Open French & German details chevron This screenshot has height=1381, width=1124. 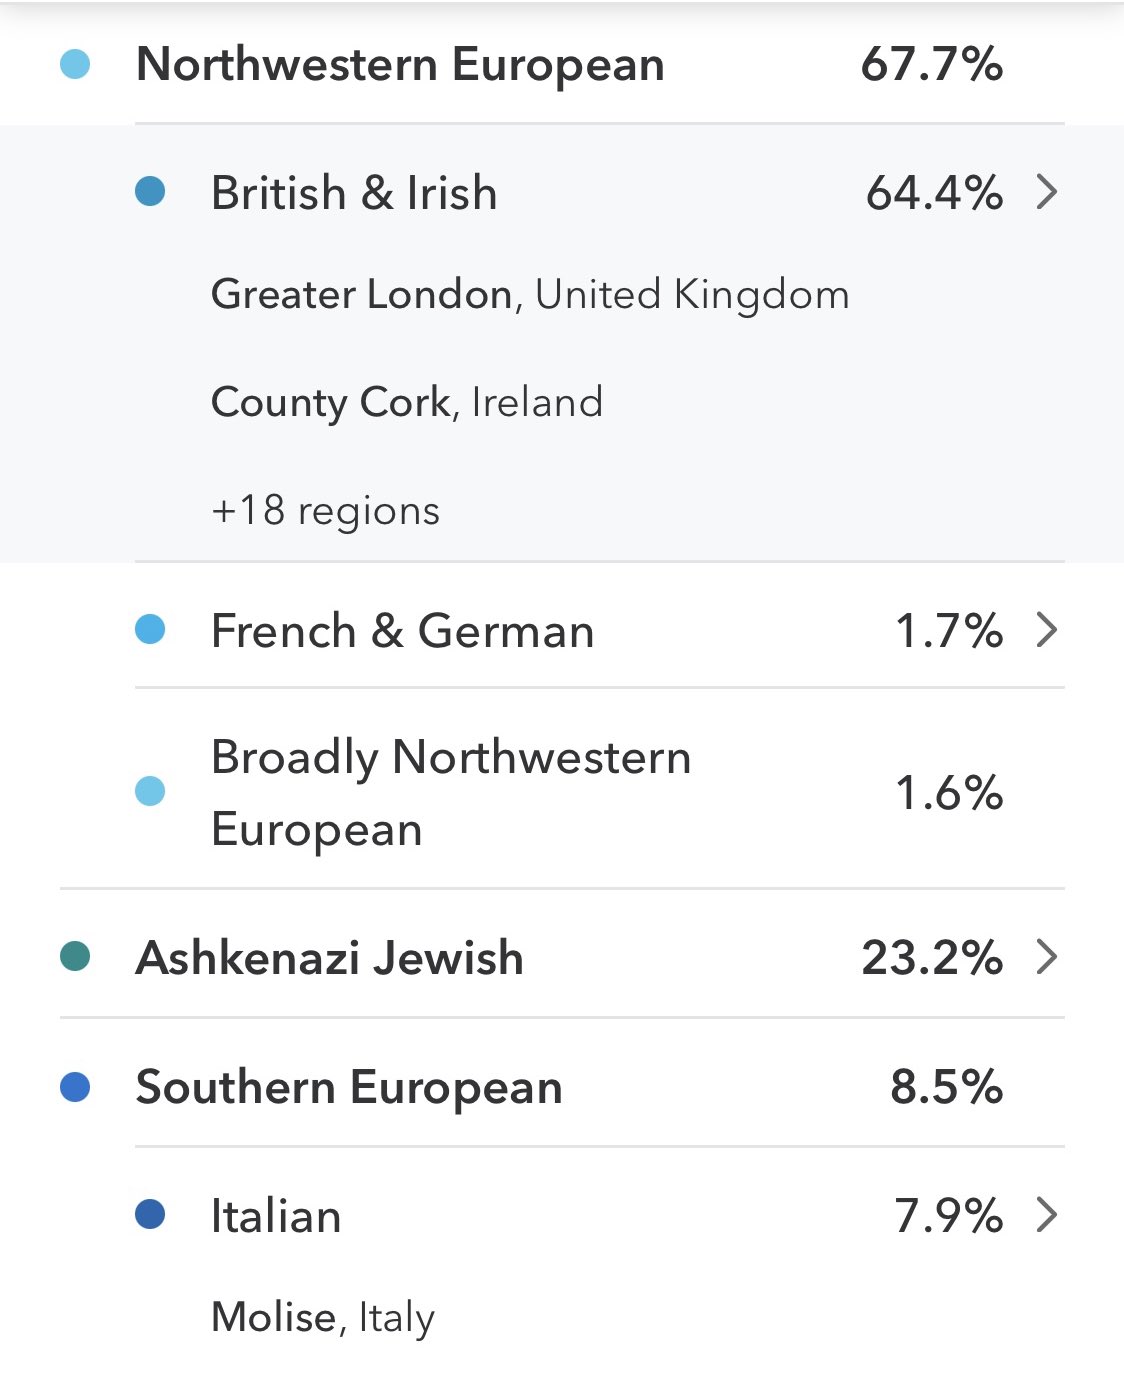coord(1047,630)
